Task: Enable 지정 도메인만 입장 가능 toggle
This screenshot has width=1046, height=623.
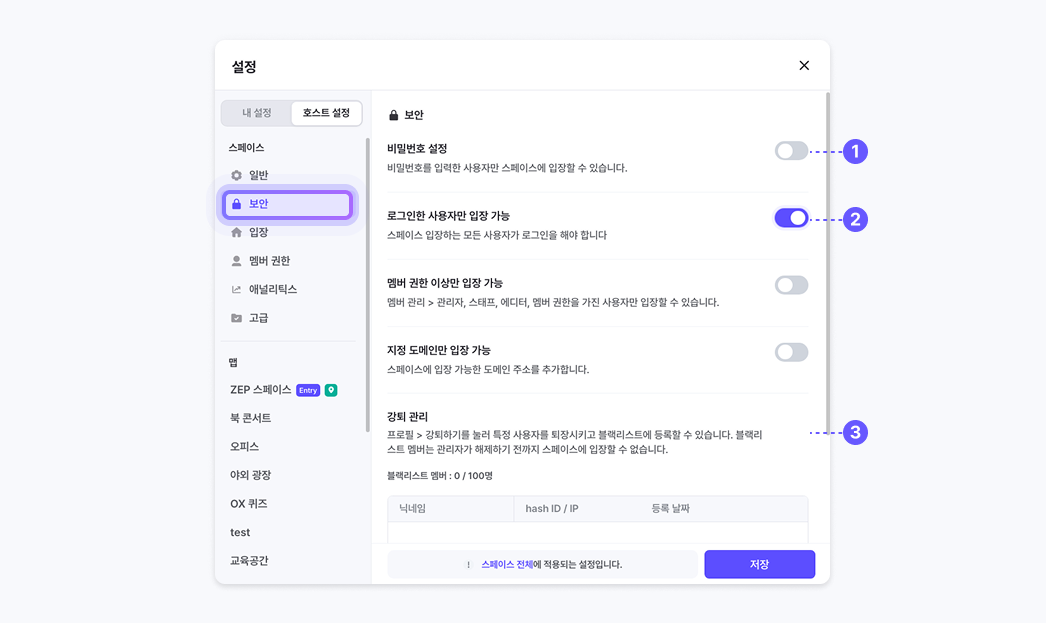Action: click(791, 352)
